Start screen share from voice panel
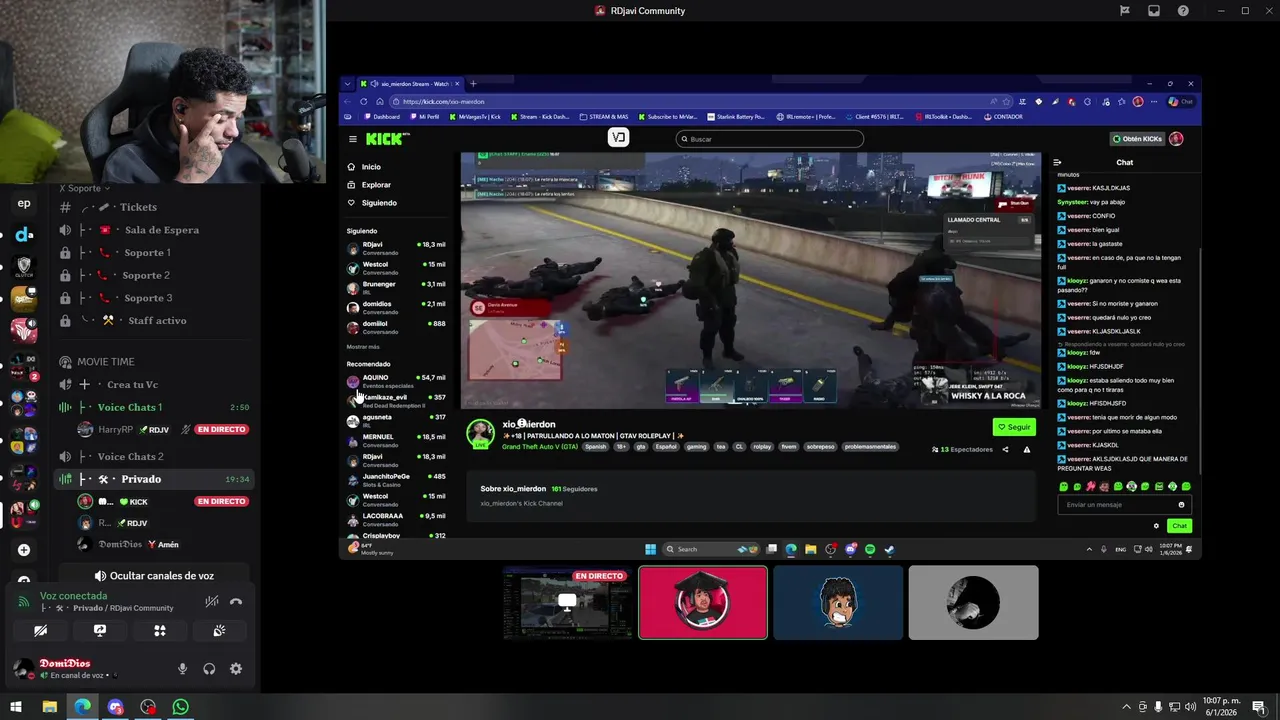The image size is (1280, 720). point(100,631)
